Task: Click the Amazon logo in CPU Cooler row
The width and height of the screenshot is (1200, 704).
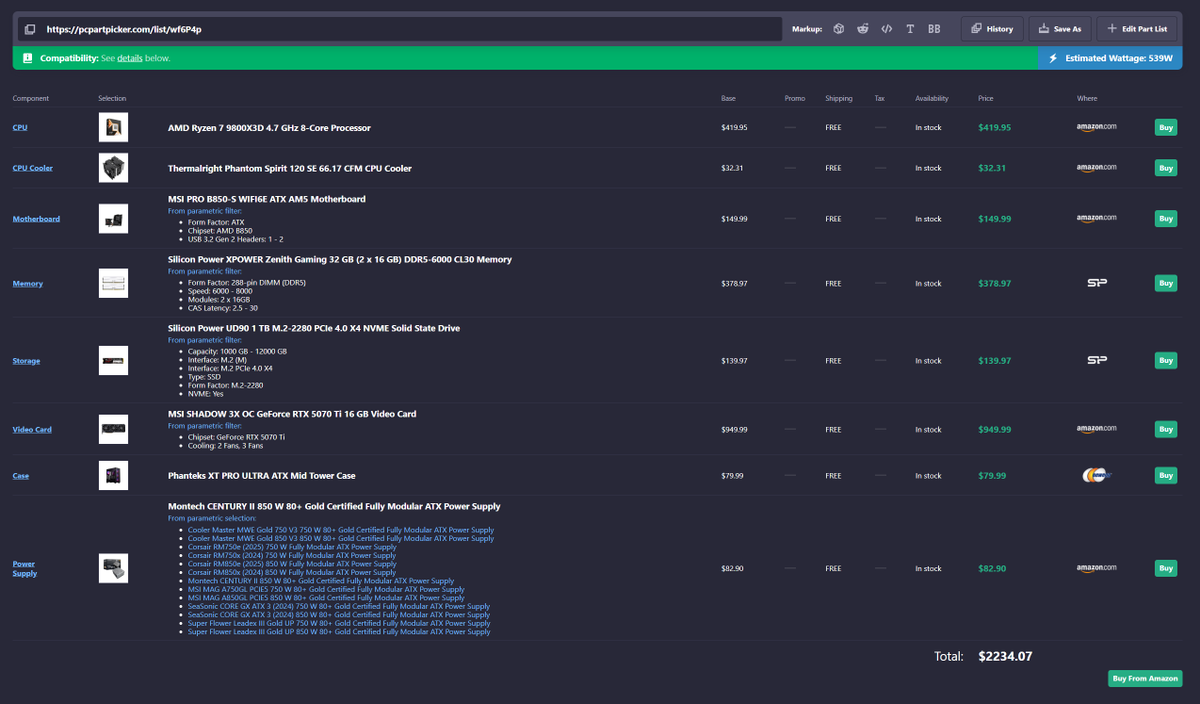Action: click(1096, 168)
